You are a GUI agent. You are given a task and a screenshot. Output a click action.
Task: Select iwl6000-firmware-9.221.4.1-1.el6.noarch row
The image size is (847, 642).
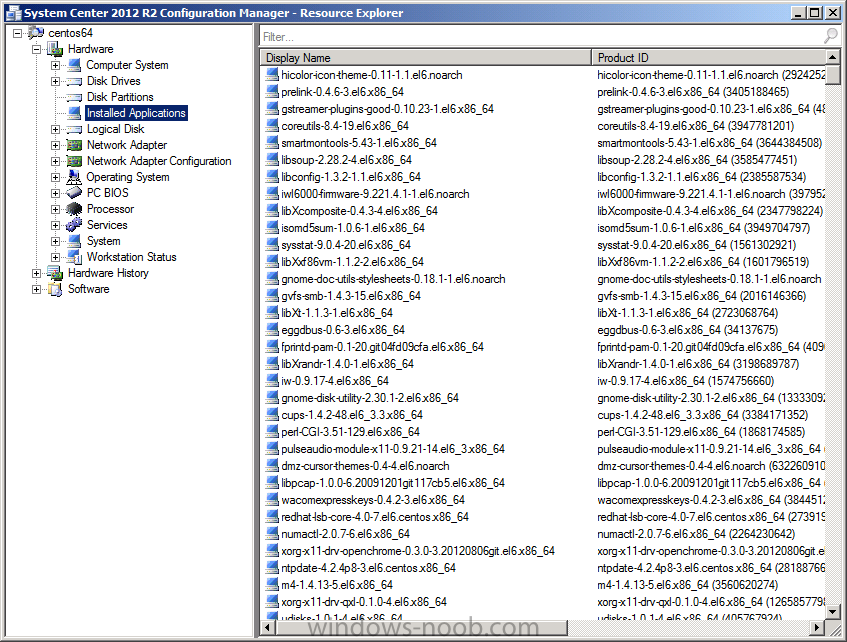[x=375, y=194]
